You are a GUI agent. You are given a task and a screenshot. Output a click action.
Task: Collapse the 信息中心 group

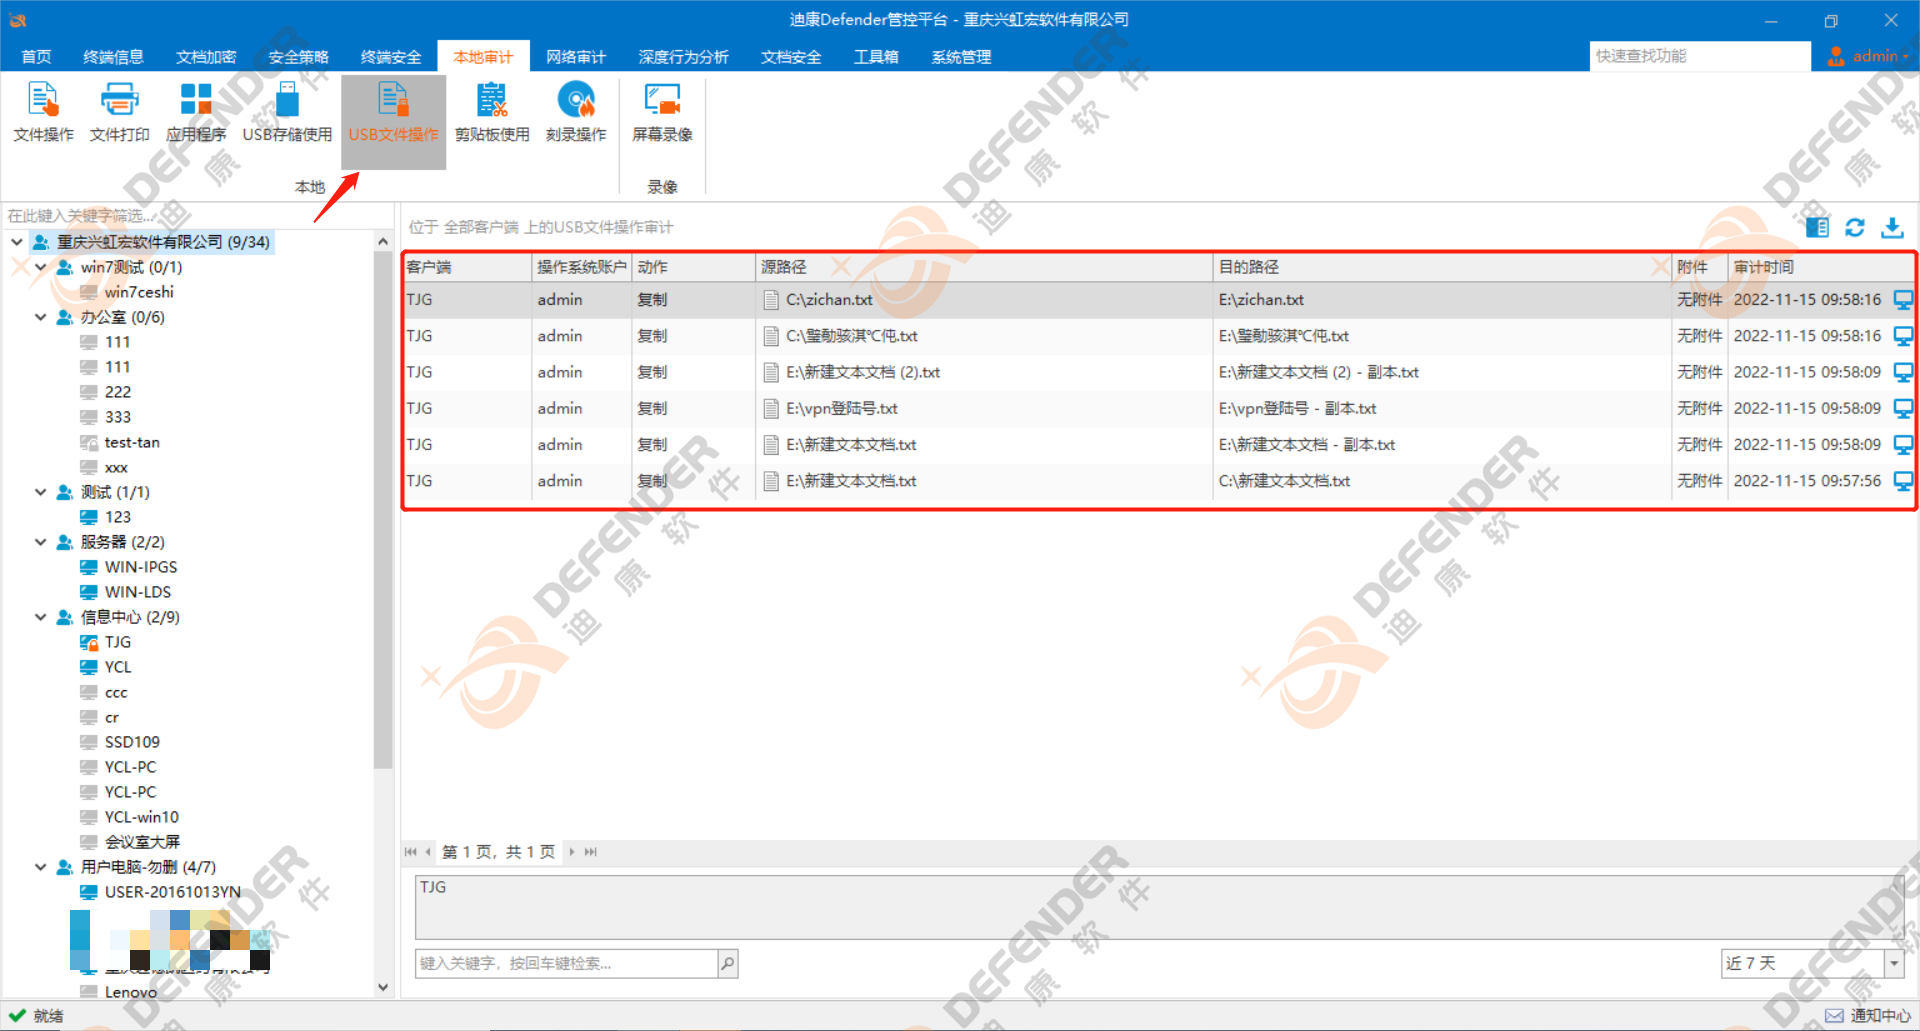41,617
